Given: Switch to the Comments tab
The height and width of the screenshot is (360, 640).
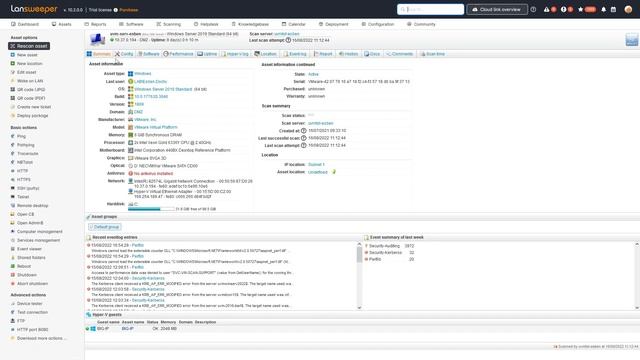Looking at the screenshot, I should point(400,54).
